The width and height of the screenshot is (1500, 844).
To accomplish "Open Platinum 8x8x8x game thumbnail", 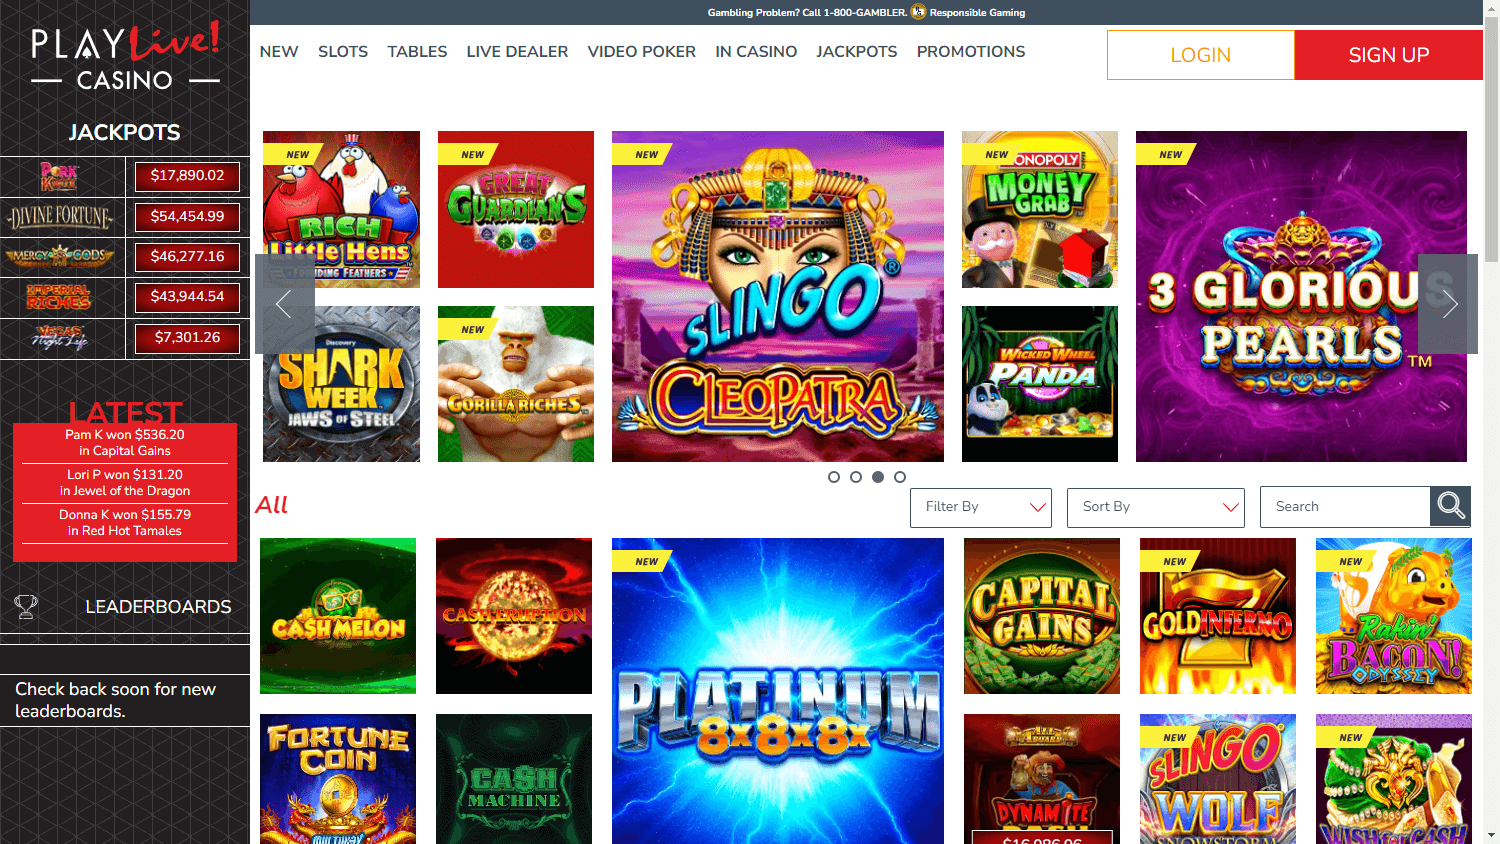I will 778,691.
